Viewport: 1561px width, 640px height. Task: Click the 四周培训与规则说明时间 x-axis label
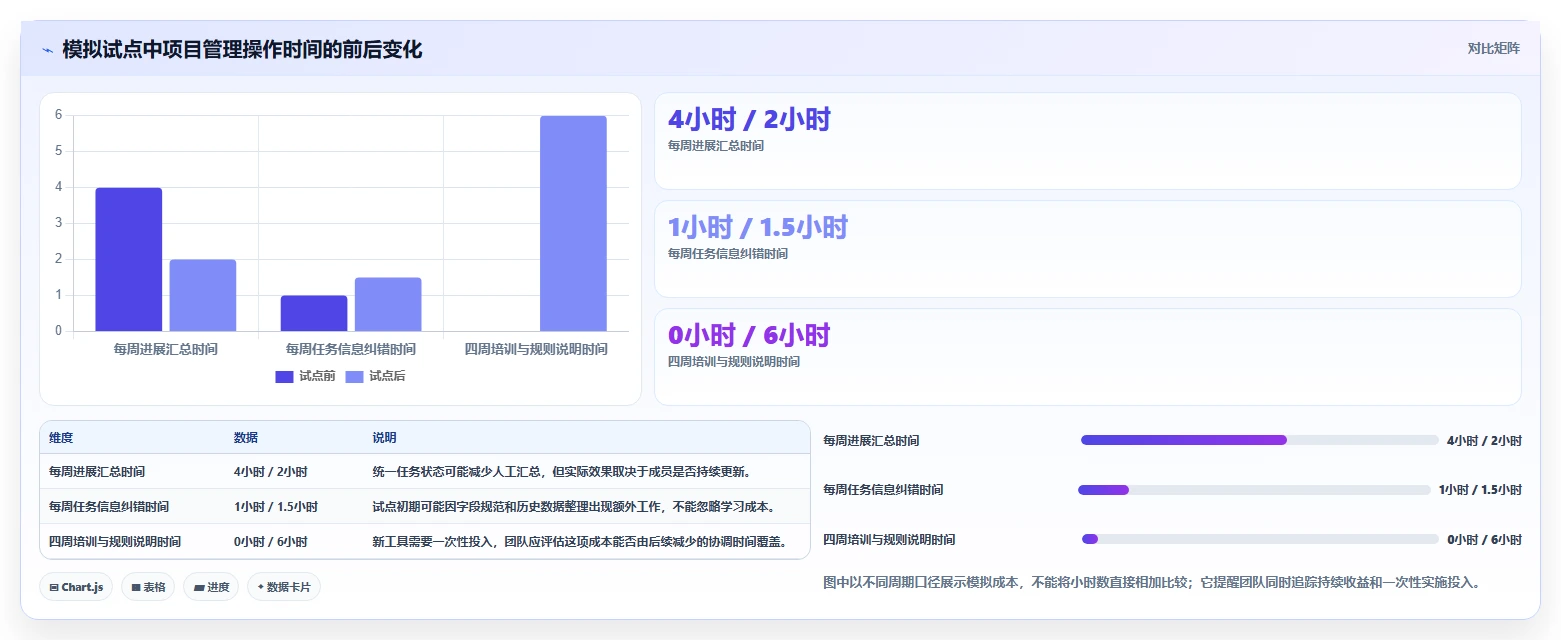click(x=536, y=349)
